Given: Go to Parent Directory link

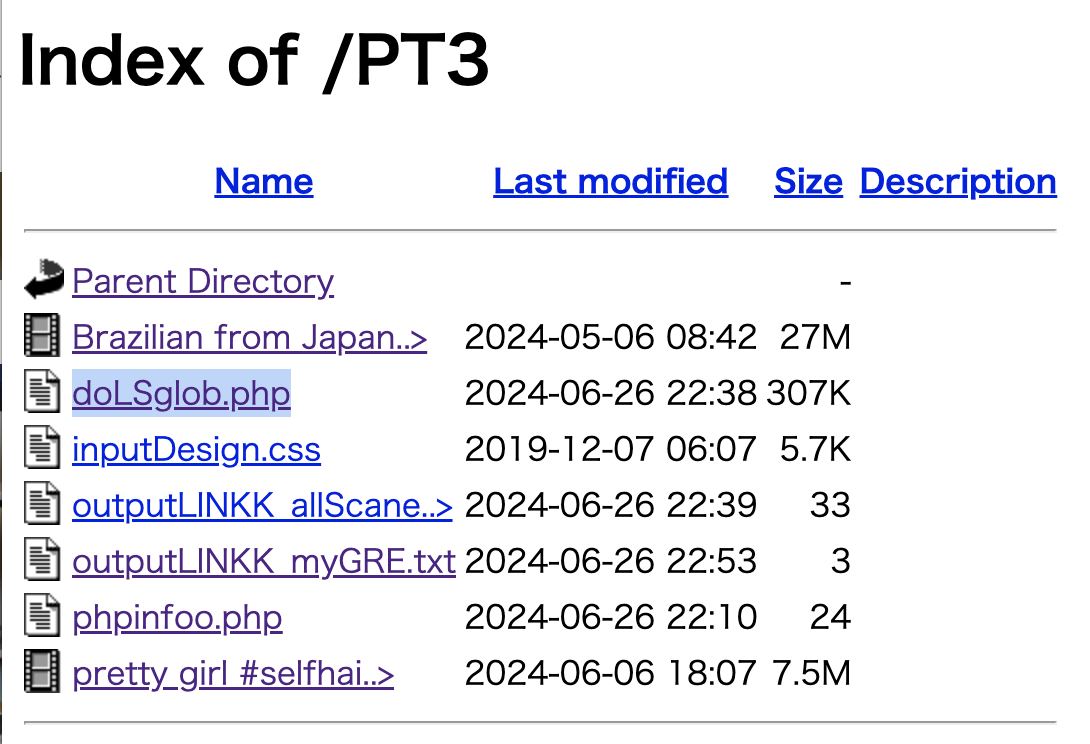Looking at the screenshot, I should point(203,282).
